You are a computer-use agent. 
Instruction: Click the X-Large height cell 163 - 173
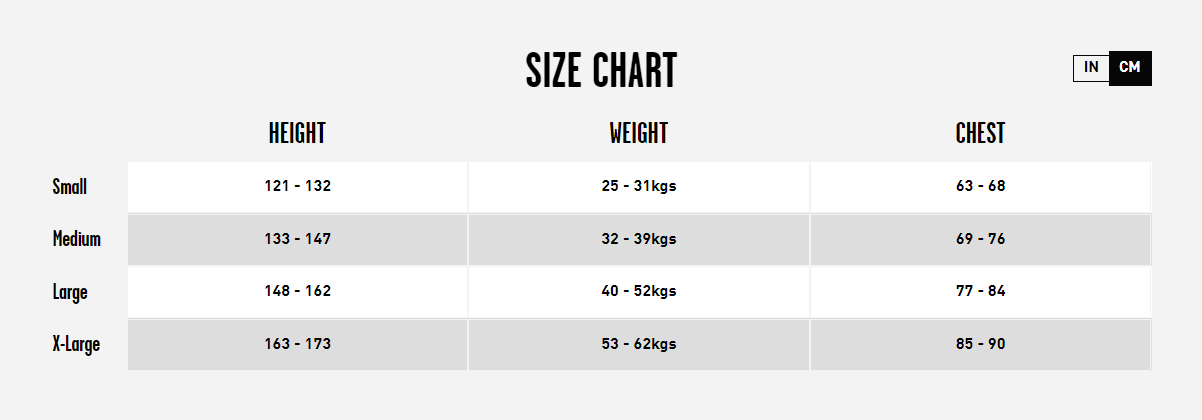(298, 344)
